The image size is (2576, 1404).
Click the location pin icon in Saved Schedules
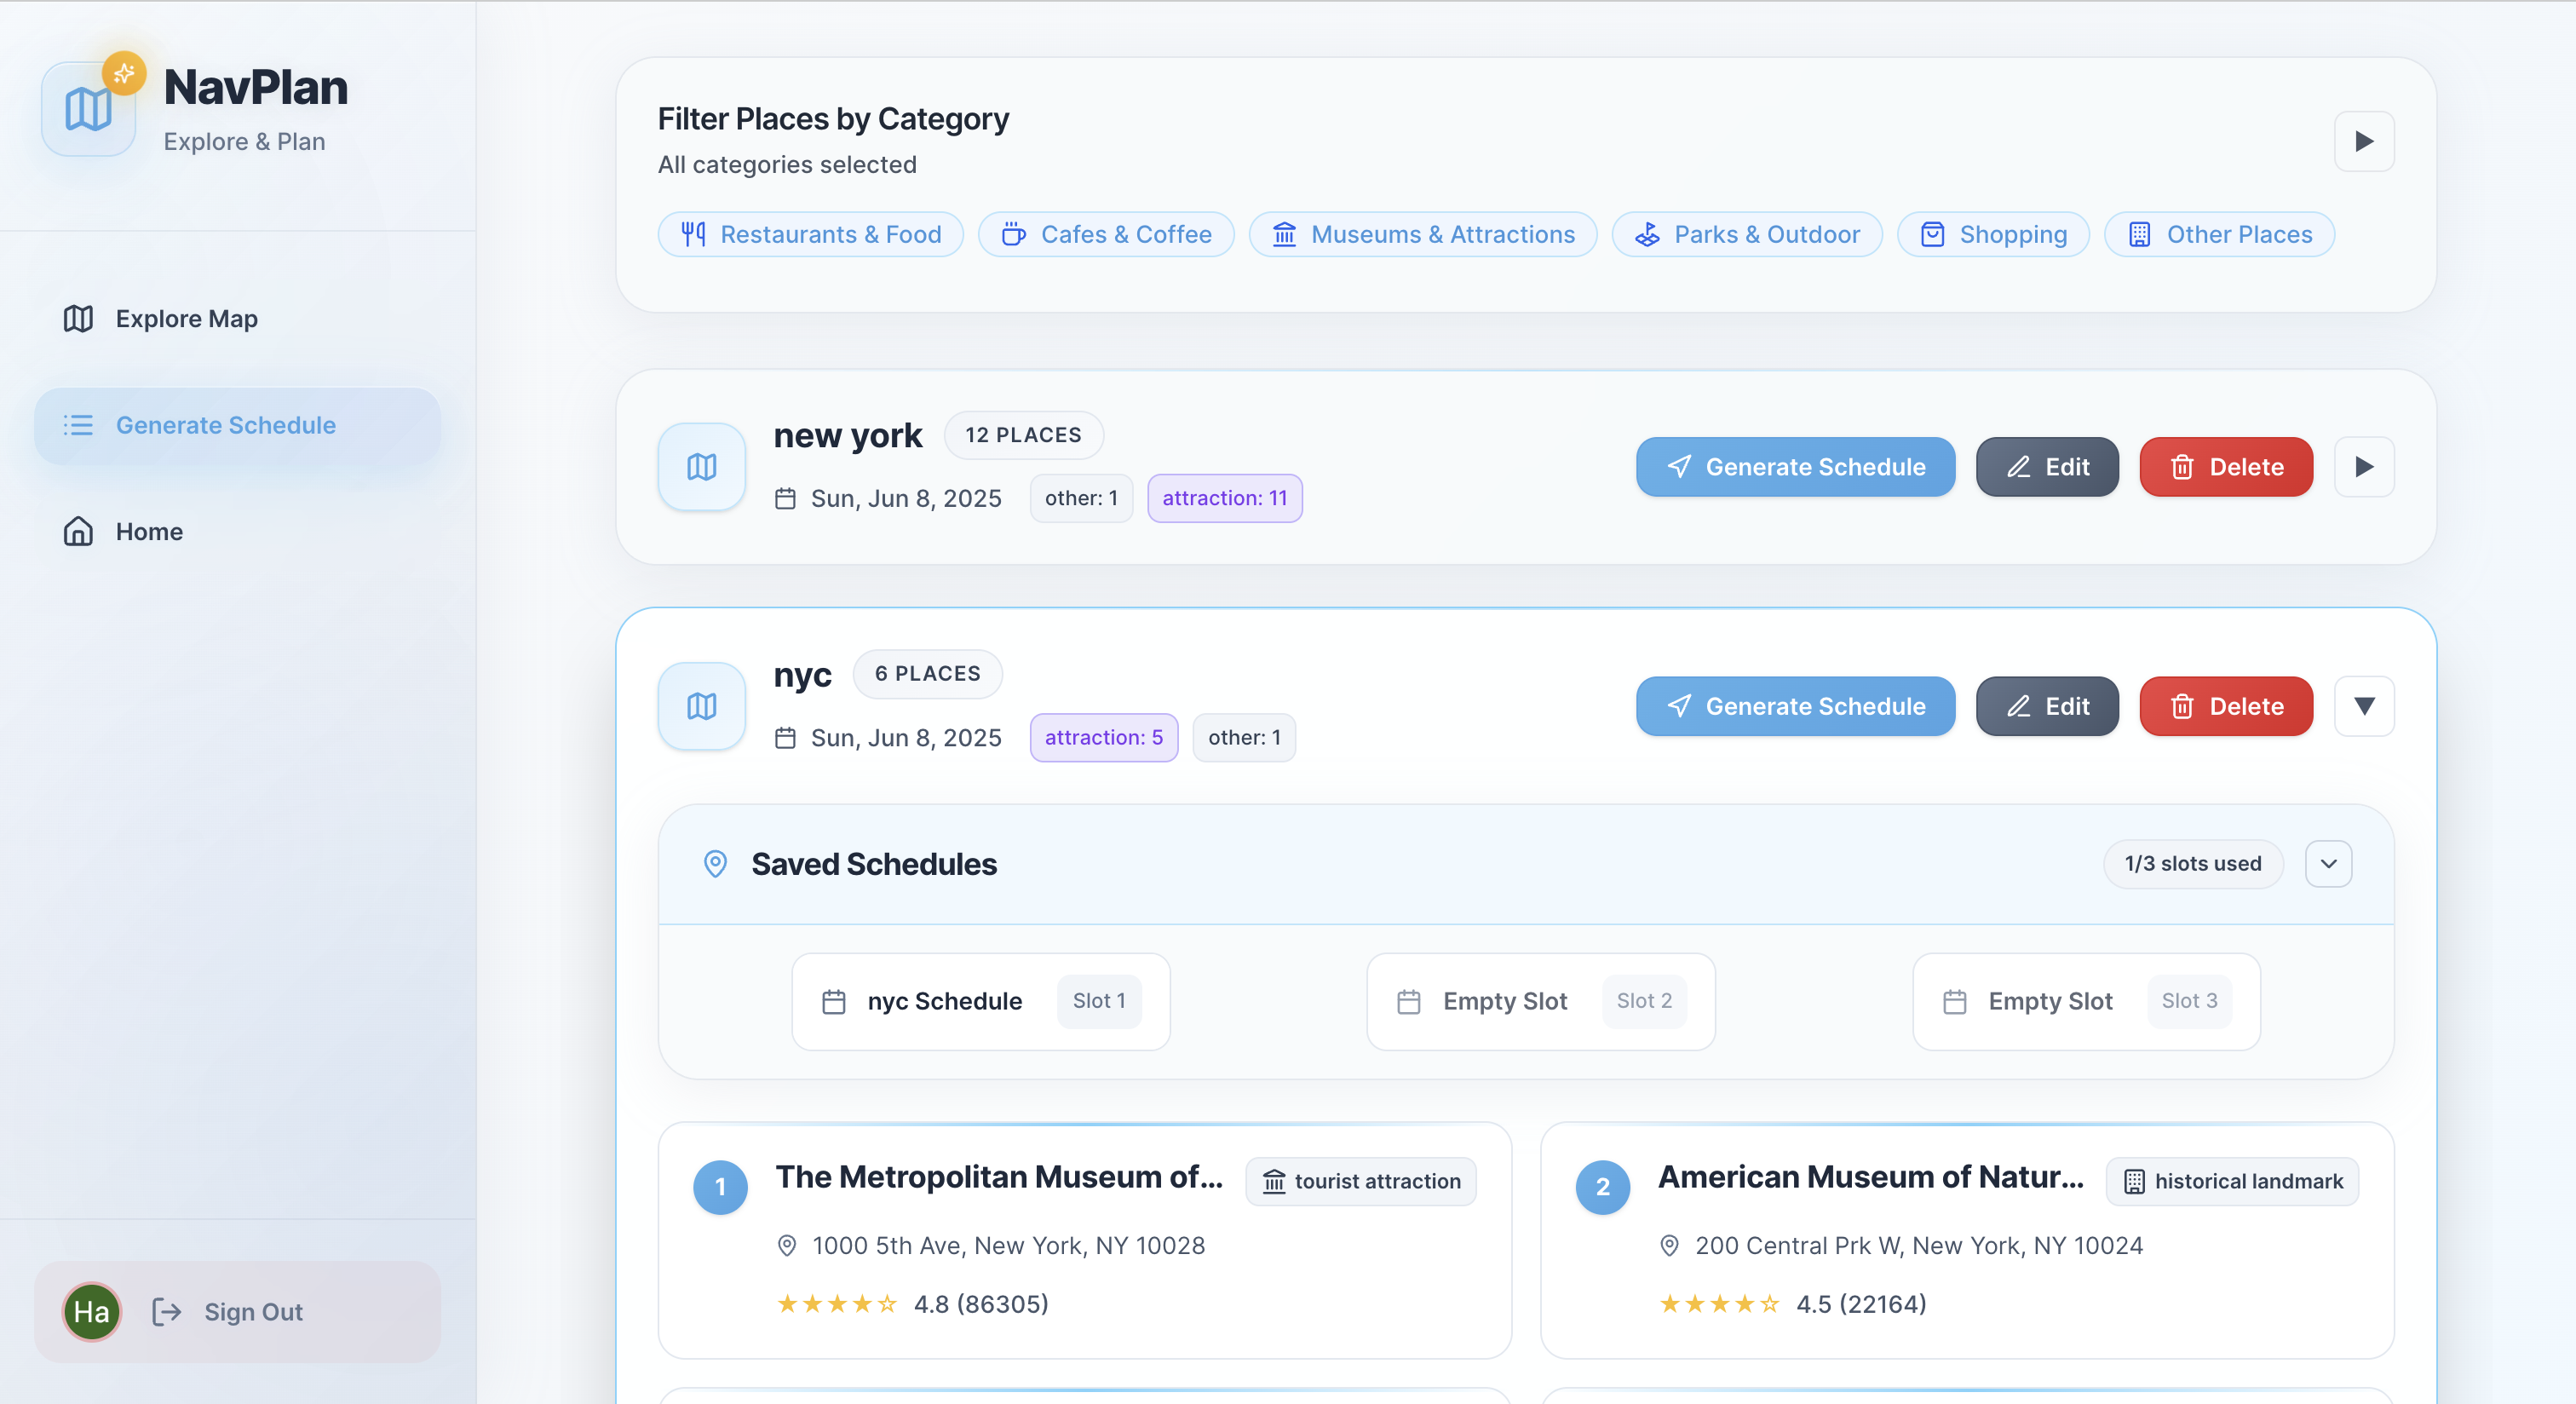pyautogui.click(x=715, y=864)
